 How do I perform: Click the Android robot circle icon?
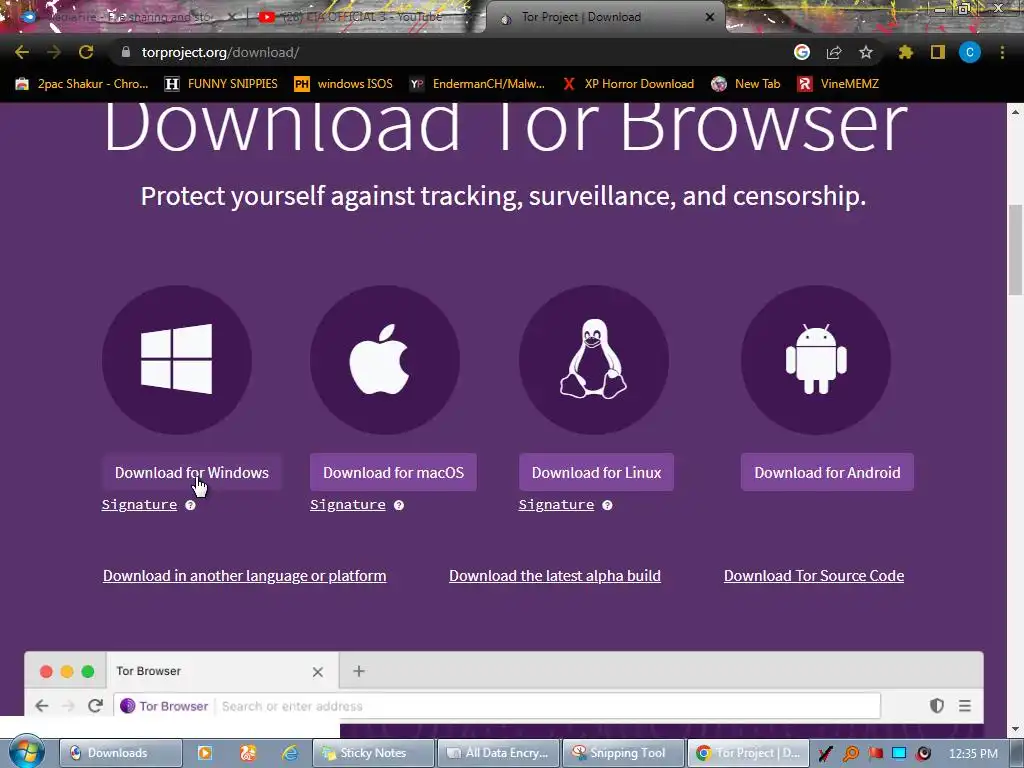[816, 359]
